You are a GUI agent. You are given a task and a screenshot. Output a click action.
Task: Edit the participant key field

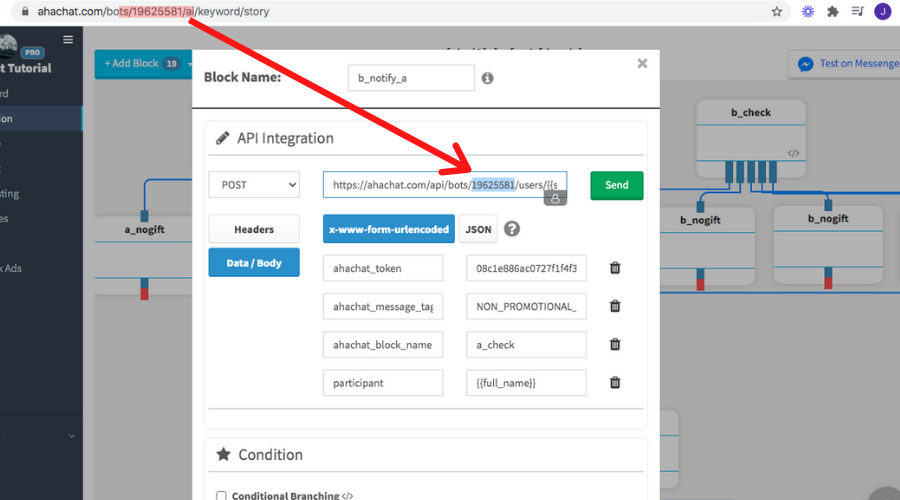[383, 383]
